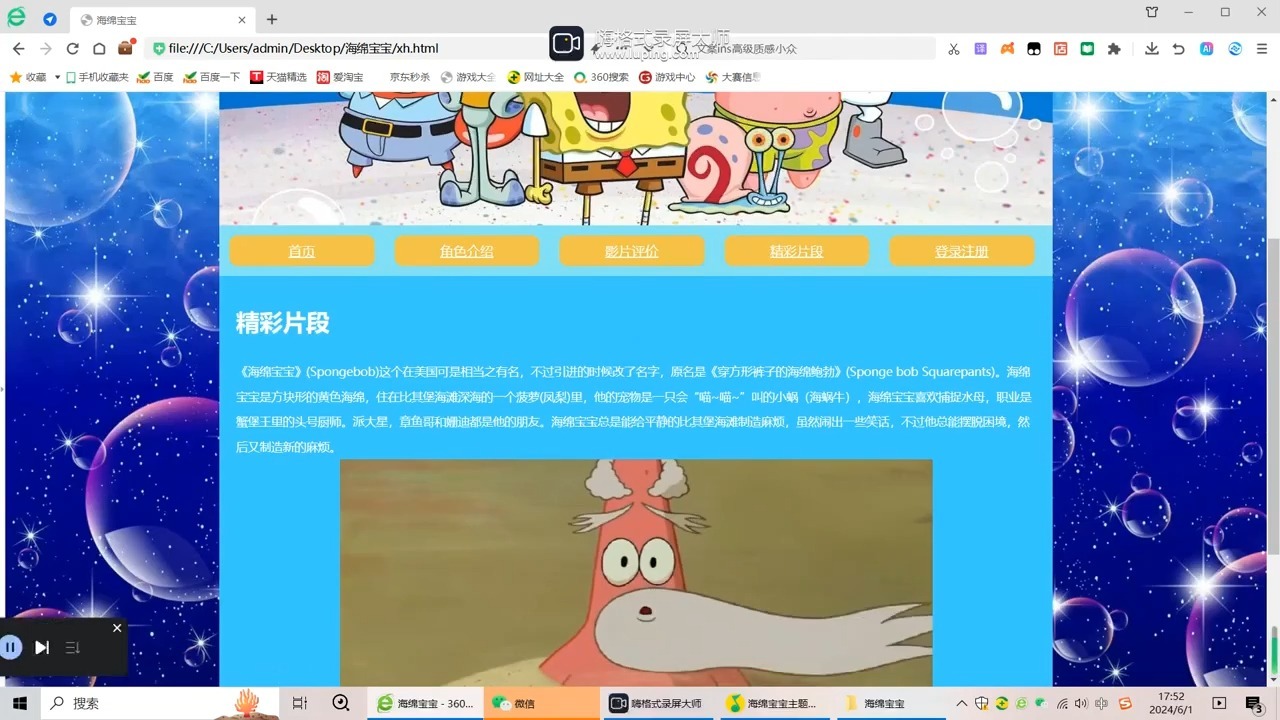Open the 登录注册 navigation link
The height and width of the screenshot is (720, 1280).
click(961, 251)
